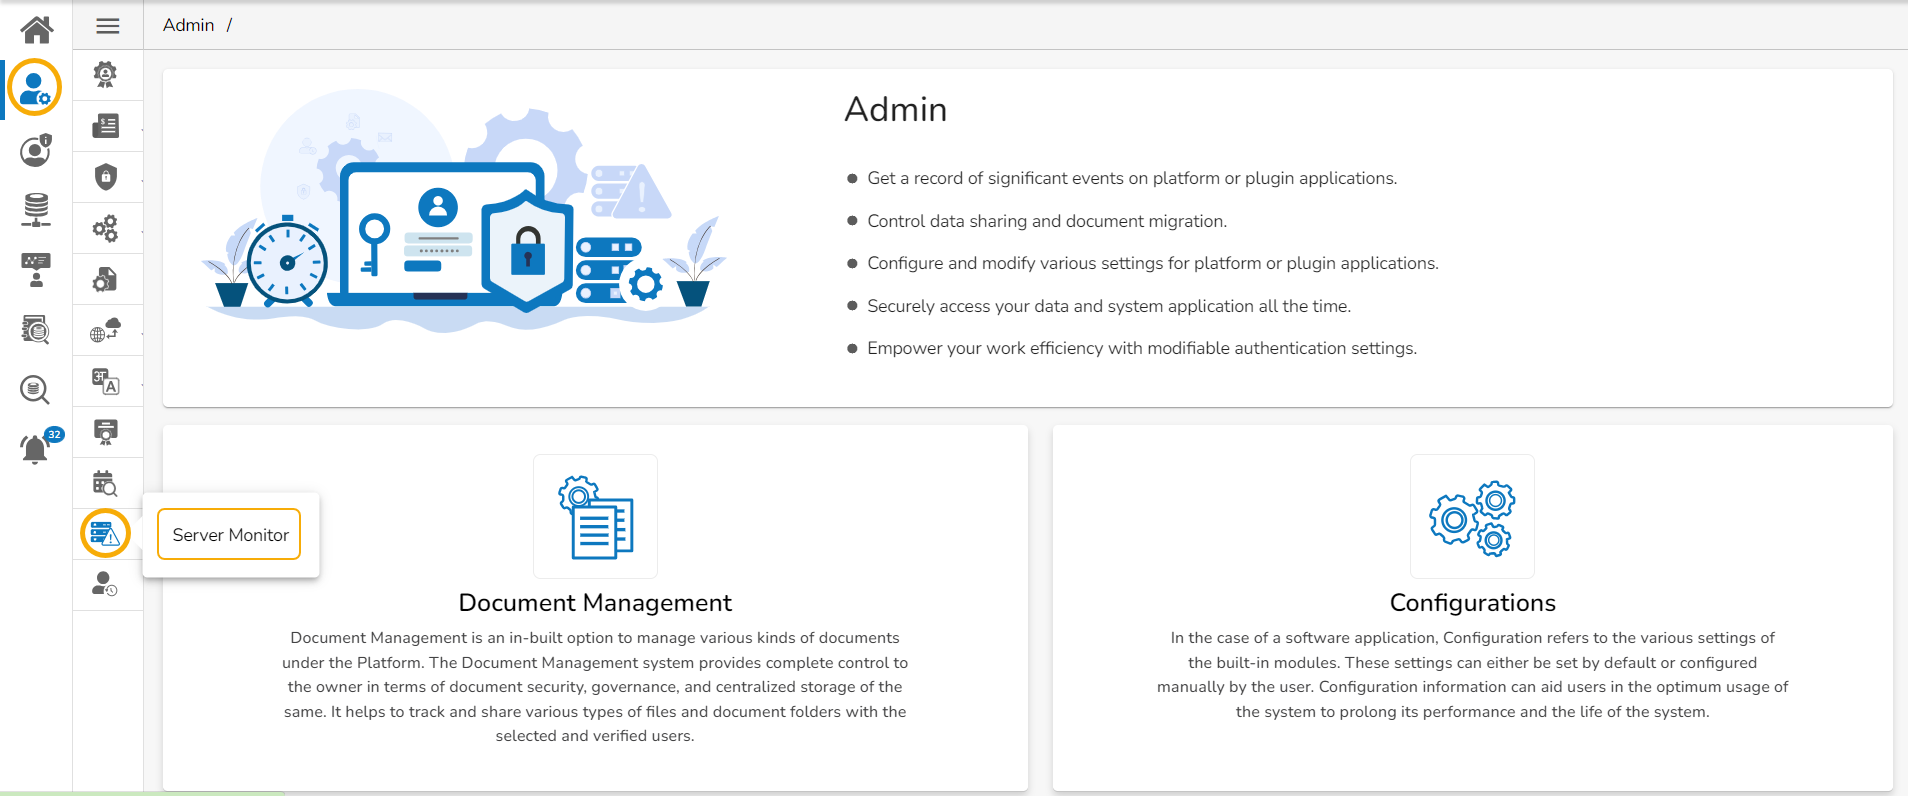Open the presenter dashboard icon
Screen dimensions: 1908x796
[x=36, y=270]
